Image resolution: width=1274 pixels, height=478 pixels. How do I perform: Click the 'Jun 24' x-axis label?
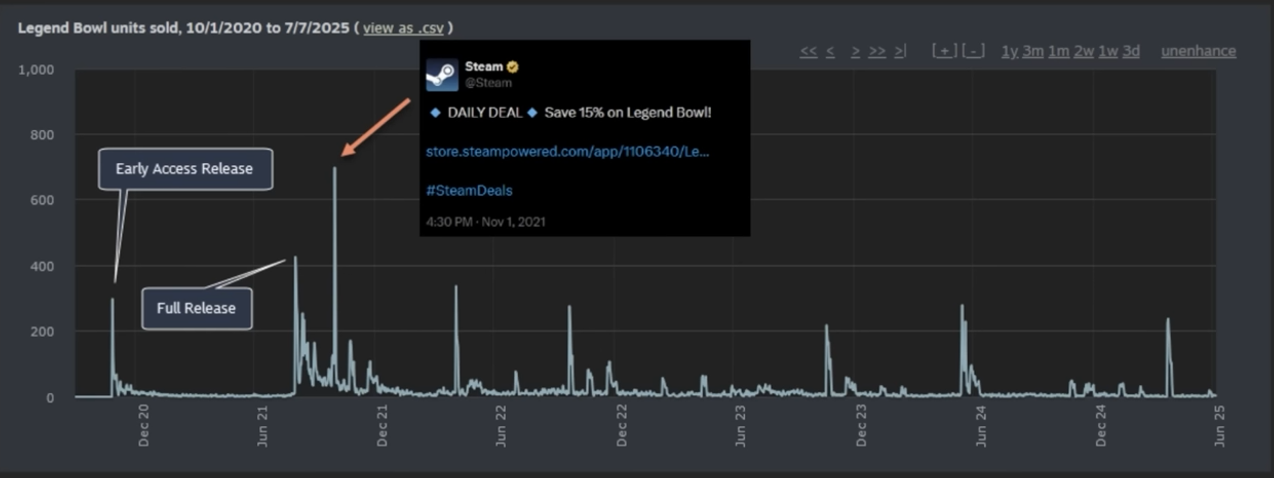980,425
